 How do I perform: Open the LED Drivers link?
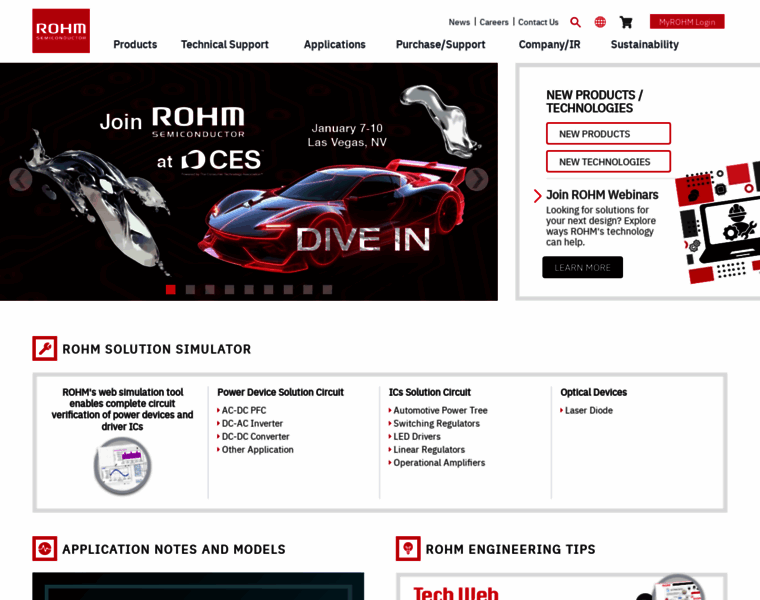(x=417, y=437)
